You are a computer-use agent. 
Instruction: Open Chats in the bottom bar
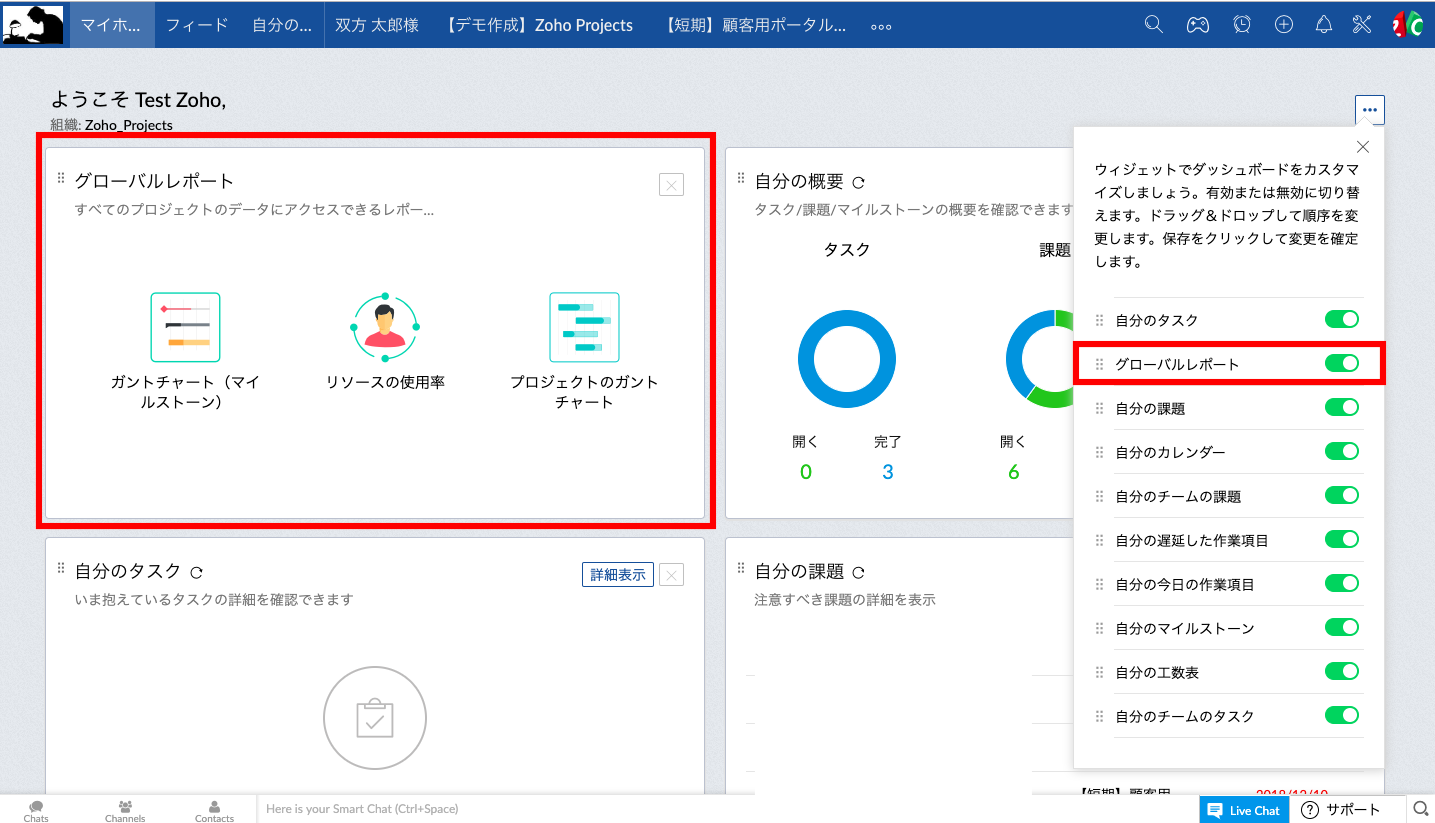[x=36, y=810]
